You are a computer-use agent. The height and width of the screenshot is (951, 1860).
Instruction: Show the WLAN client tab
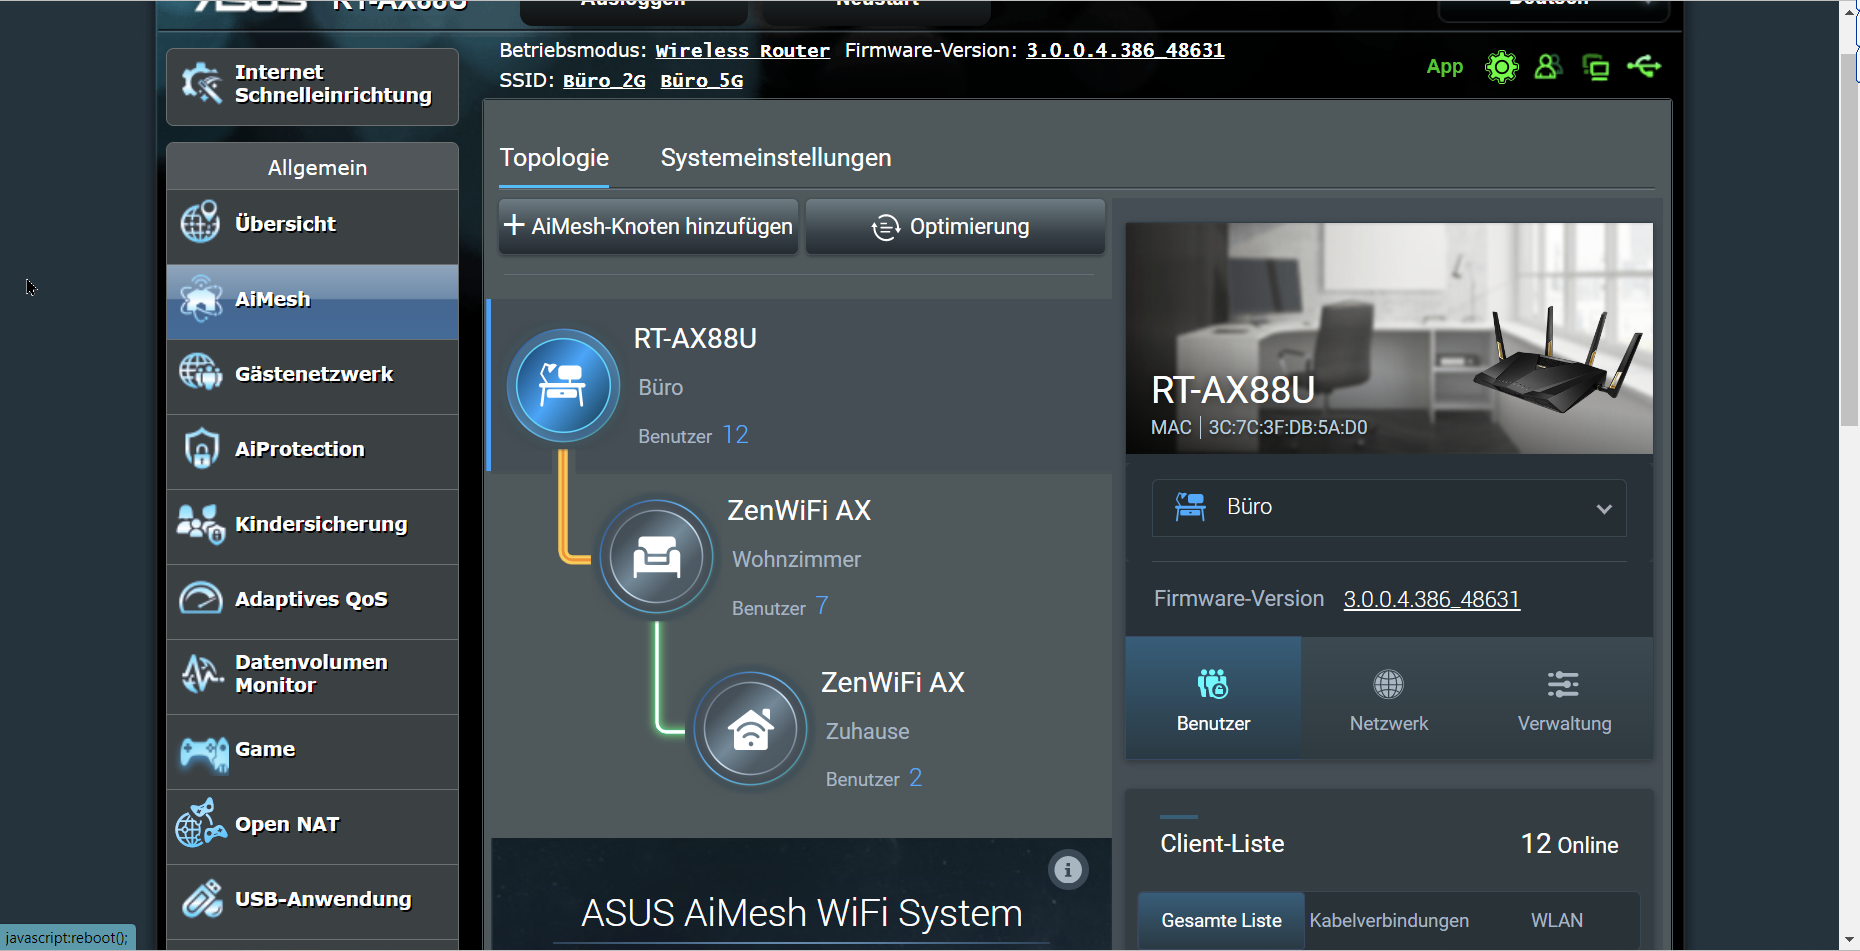[1557, 920]
